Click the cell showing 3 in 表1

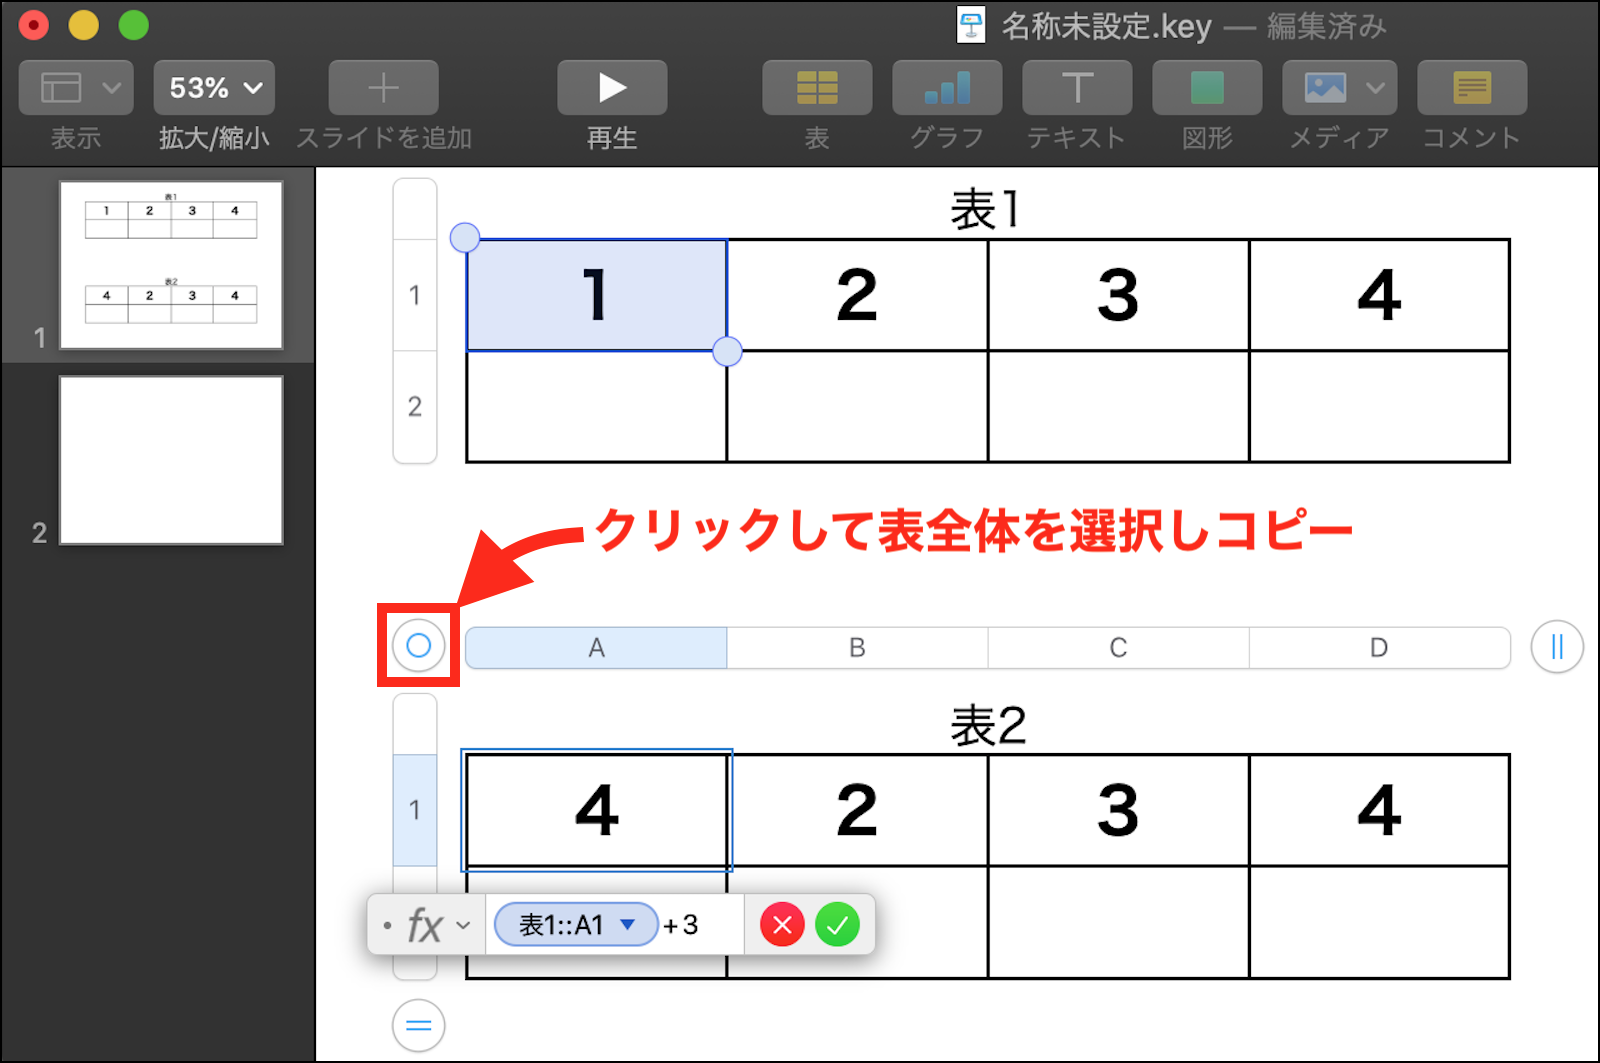(1118, 295)
